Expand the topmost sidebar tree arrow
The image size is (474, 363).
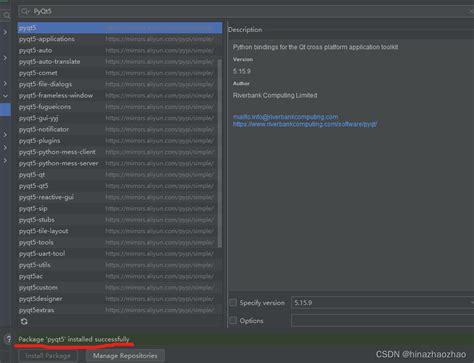click(x=5, y=32)
